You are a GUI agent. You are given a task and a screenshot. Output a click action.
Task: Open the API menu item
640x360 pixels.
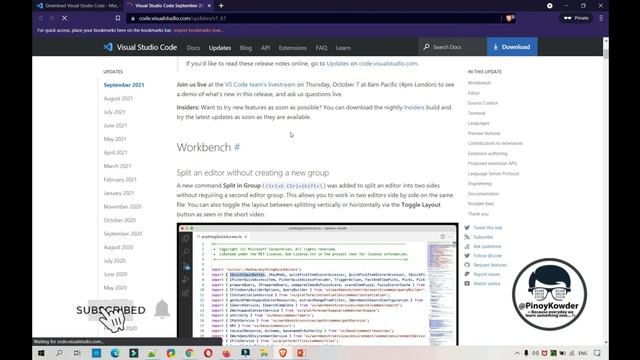[265, 48]
